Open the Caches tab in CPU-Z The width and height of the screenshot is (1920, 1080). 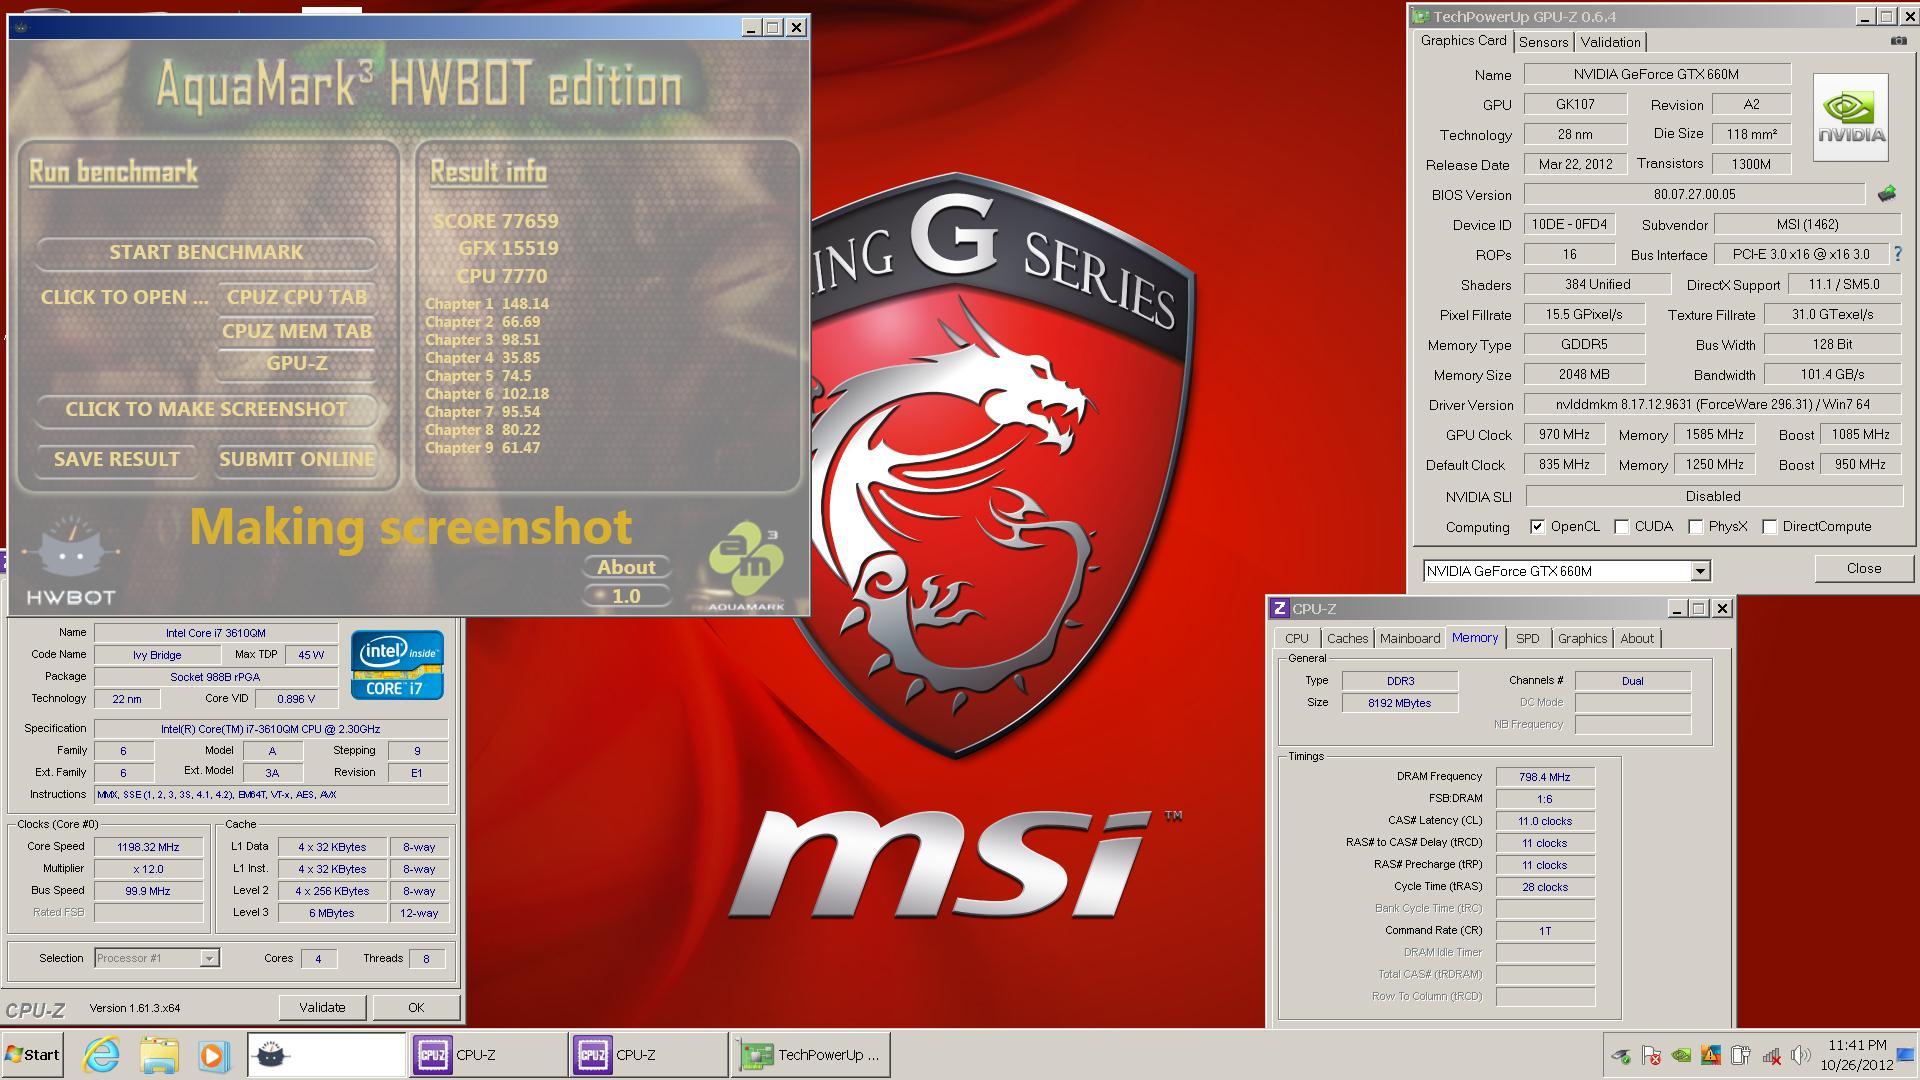1347,638
